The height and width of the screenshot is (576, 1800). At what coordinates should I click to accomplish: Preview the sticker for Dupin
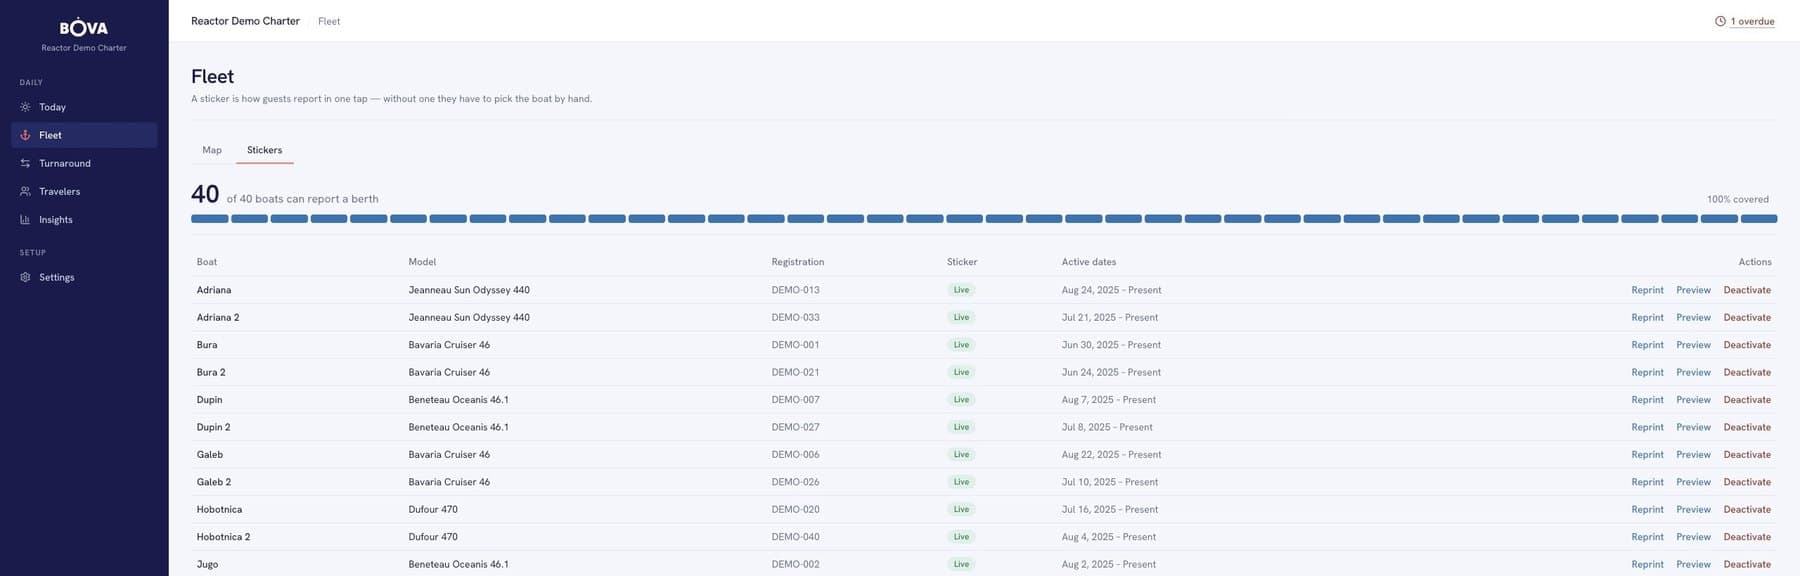click(1693, 400)
